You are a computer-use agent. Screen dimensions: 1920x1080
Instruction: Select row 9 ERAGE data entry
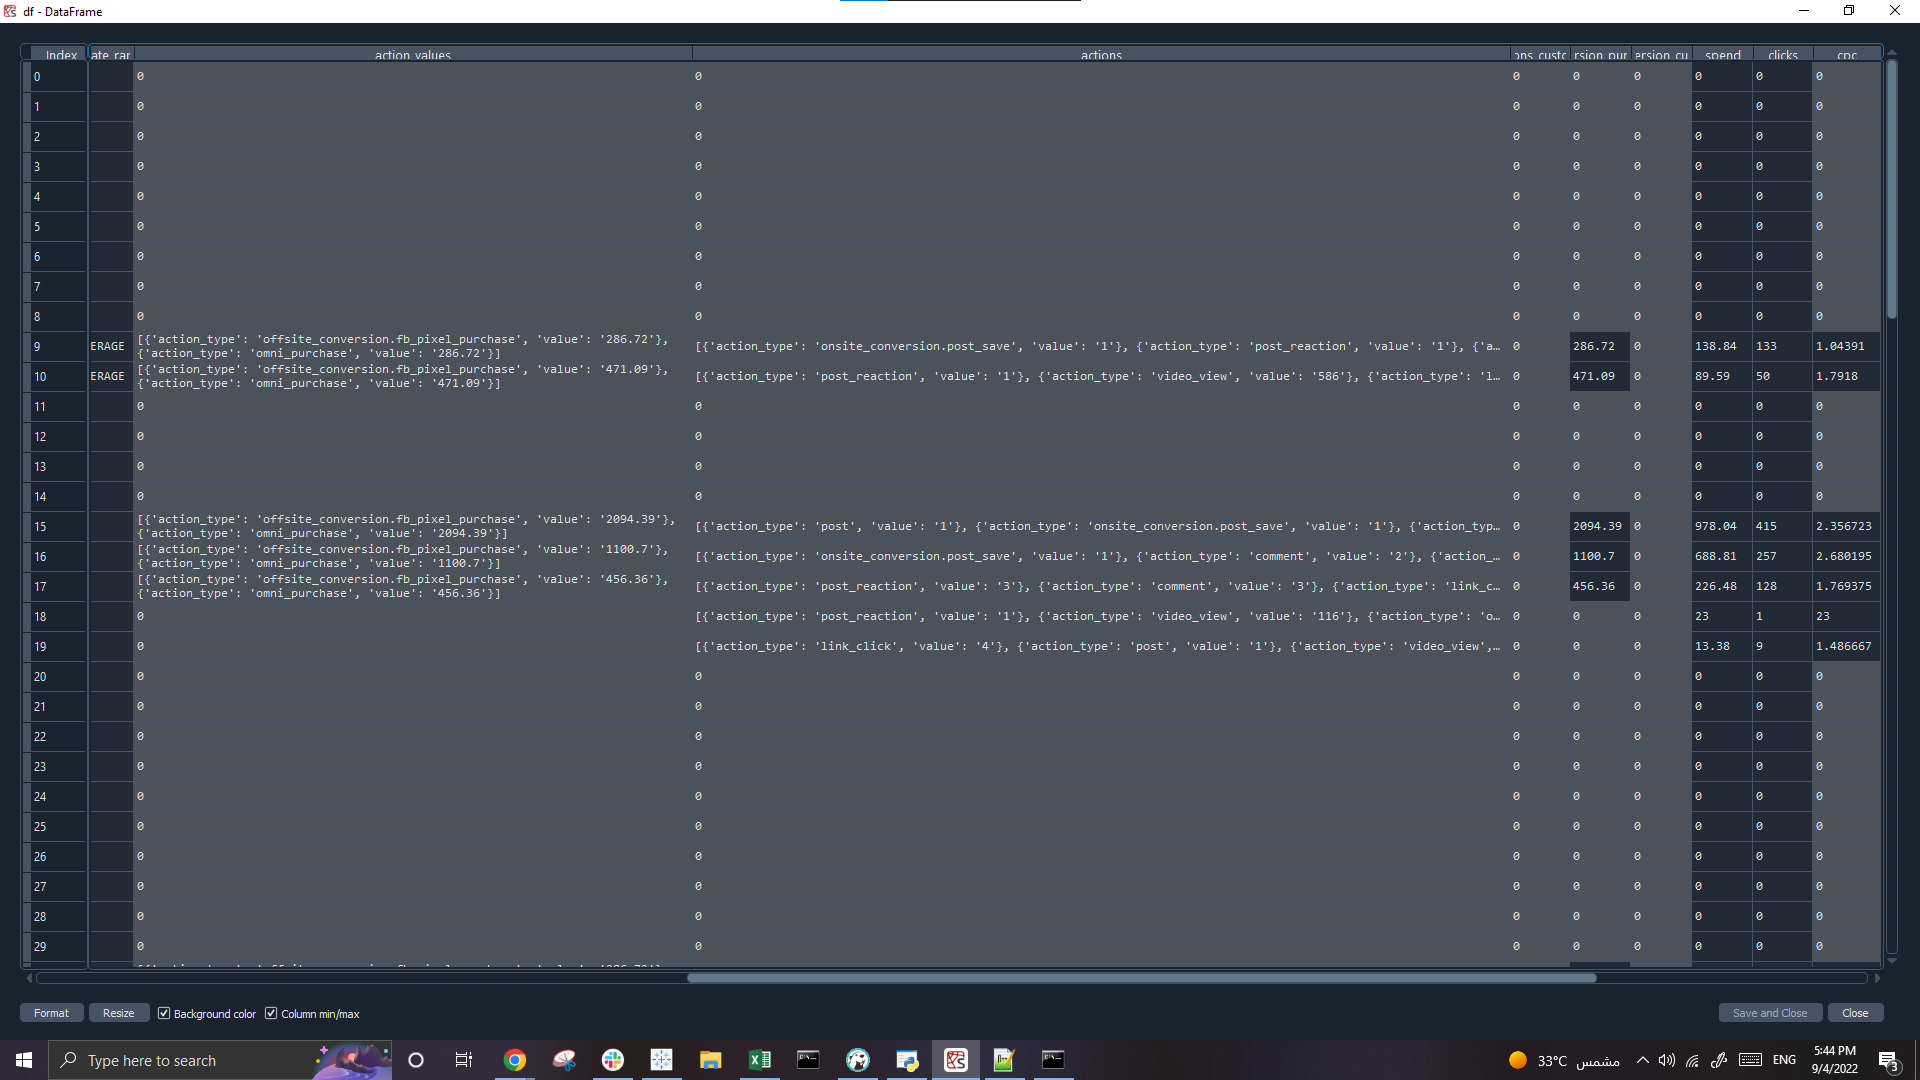[x=109, y=345]
